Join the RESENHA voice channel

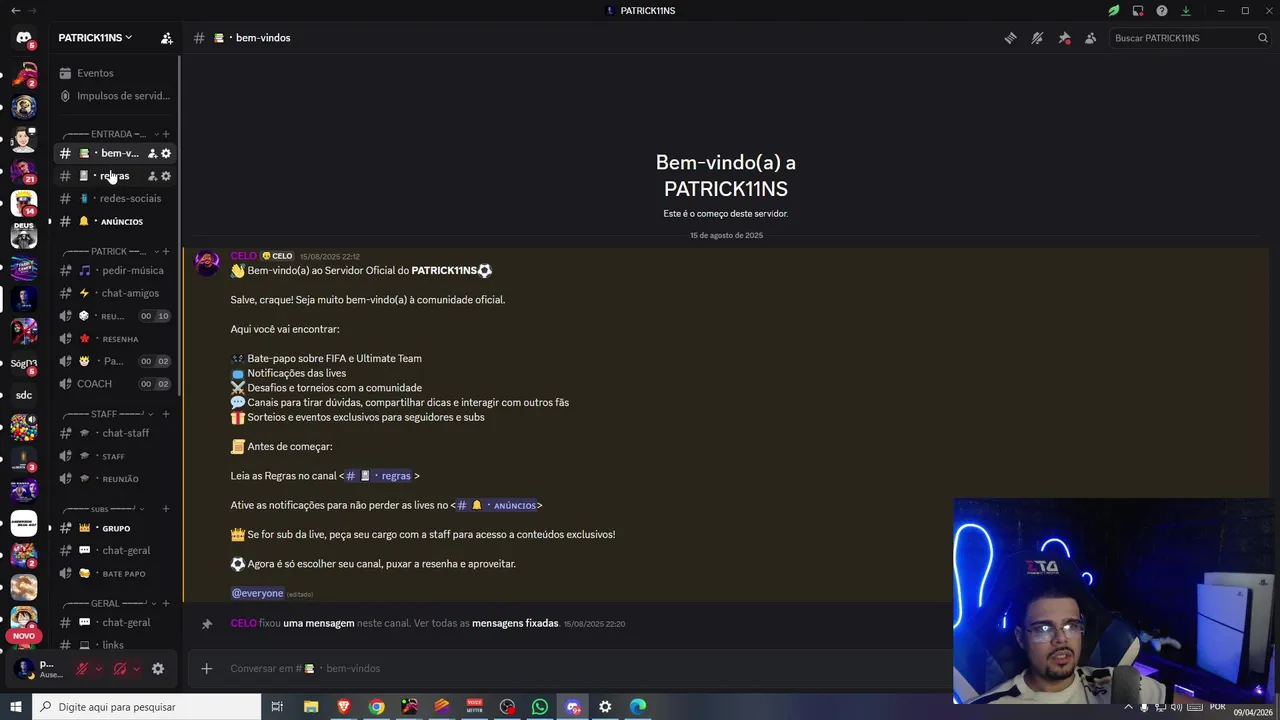pyautogui.click(x=116, y=339)
